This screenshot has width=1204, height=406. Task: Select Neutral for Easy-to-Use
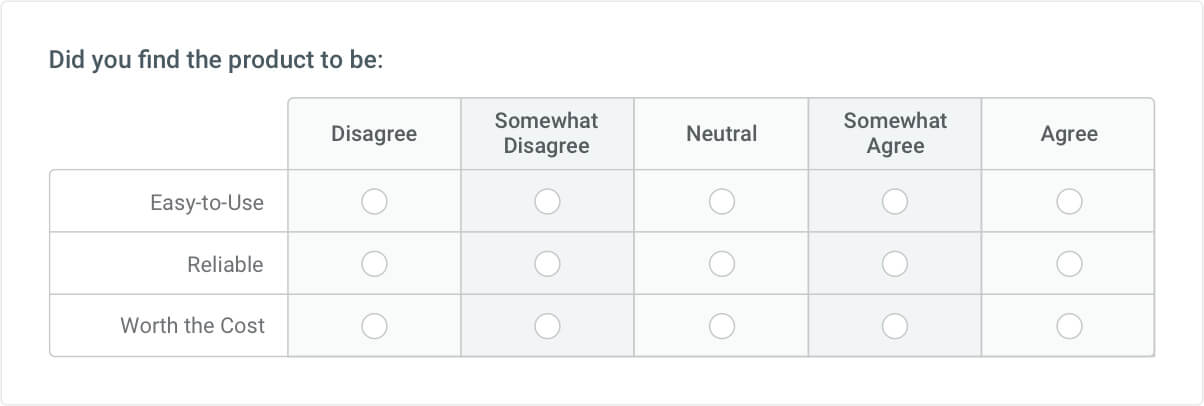[x=722, y=202]
